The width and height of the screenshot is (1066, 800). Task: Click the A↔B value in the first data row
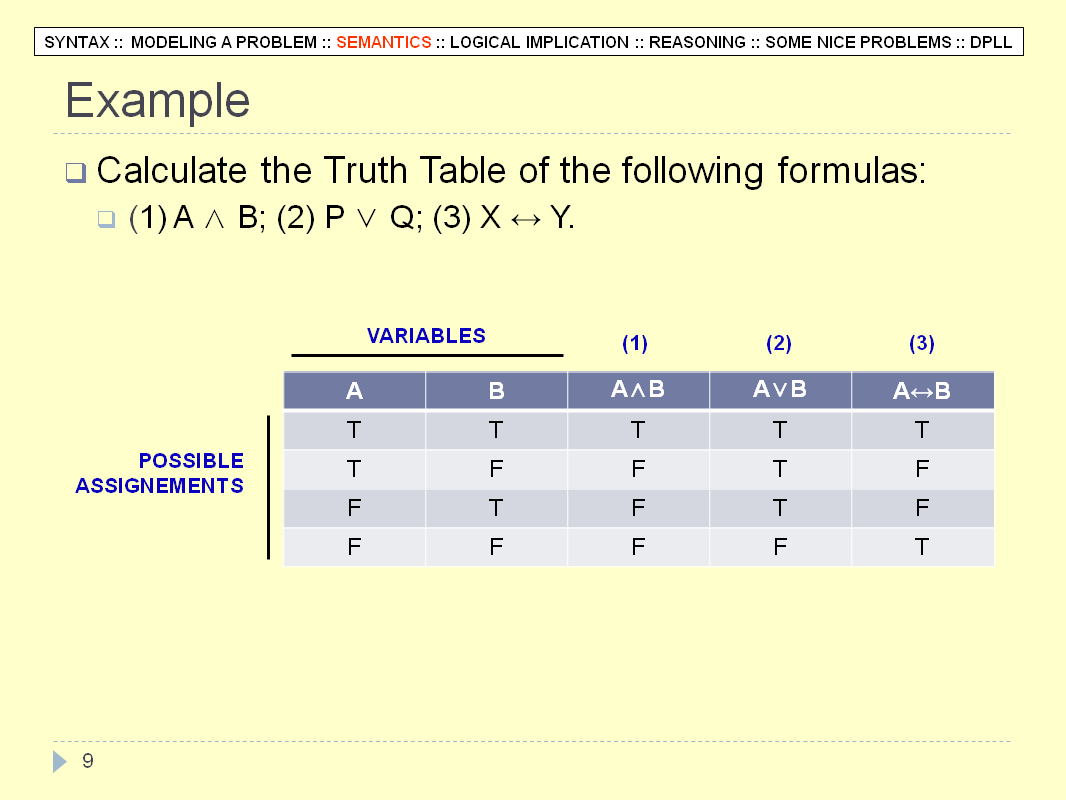(922, 430)
